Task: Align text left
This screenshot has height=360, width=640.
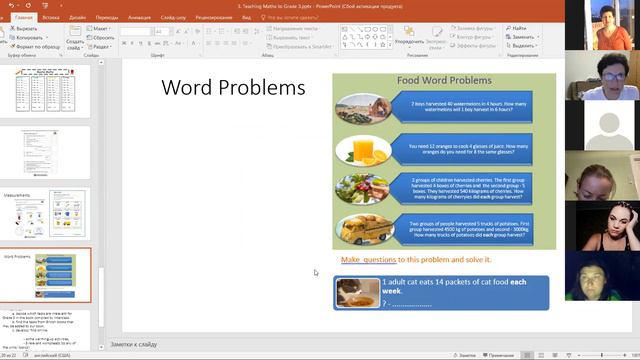Action: (x=209, y=43)
